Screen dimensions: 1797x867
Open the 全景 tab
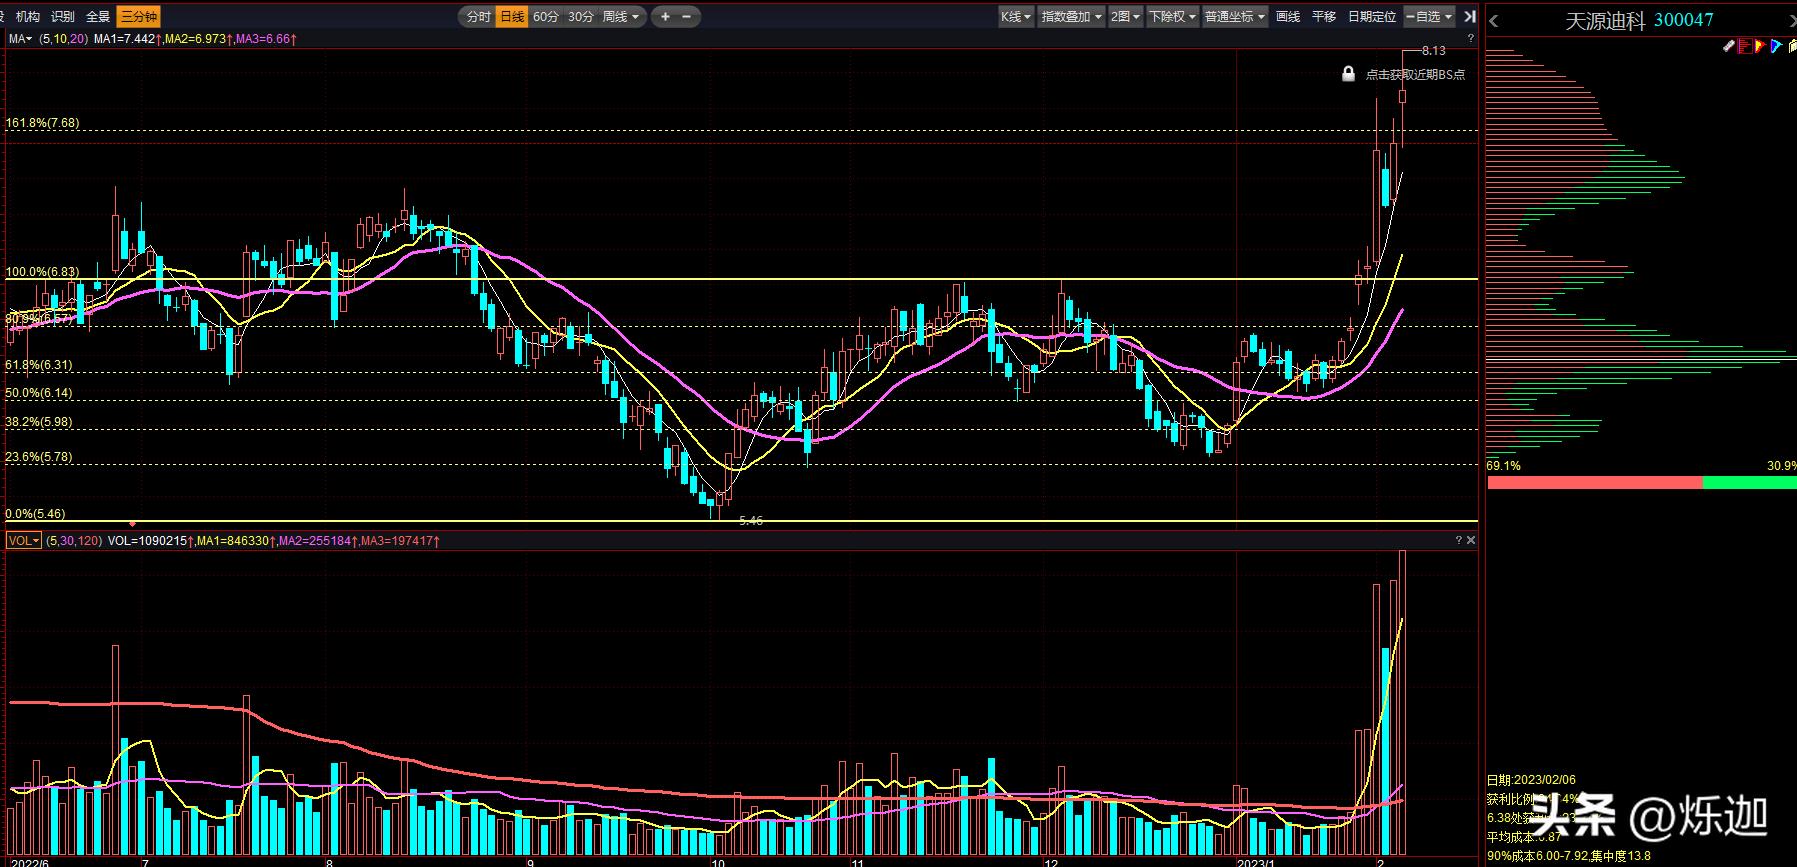tap(98, 16)
